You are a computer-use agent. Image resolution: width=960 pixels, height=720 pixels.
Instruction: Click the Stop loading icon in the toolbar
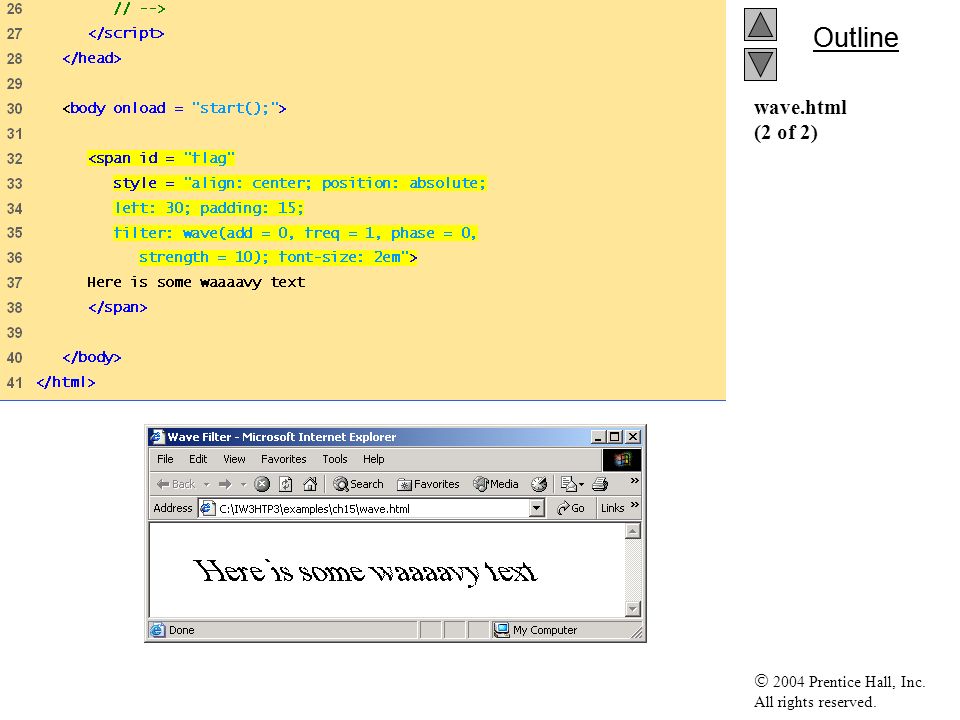[x=262, y=484]
